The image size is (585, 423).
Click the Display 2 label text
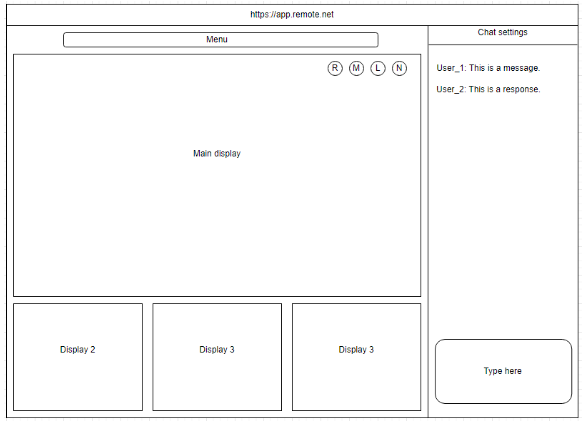tap(78, 350)
